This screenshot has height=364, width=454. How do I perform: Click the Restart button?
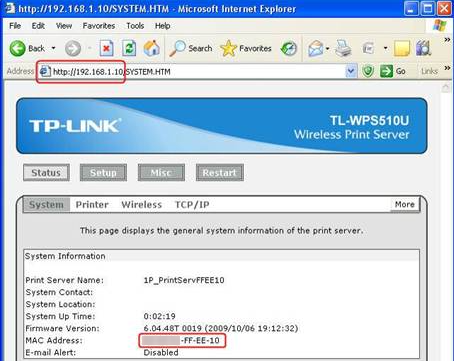[220, 173]
